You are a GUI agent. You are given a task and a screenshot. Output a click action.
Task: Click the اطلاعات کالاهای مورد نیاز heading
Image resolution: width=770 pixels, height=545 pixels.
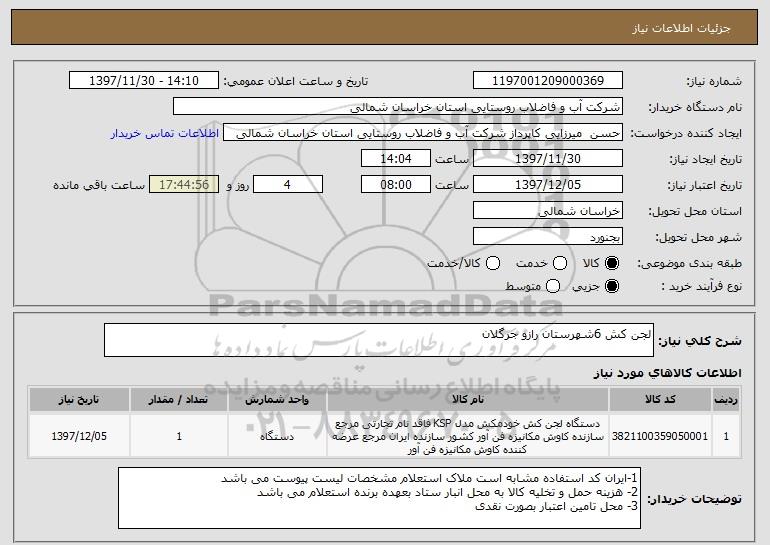(667, 373)
